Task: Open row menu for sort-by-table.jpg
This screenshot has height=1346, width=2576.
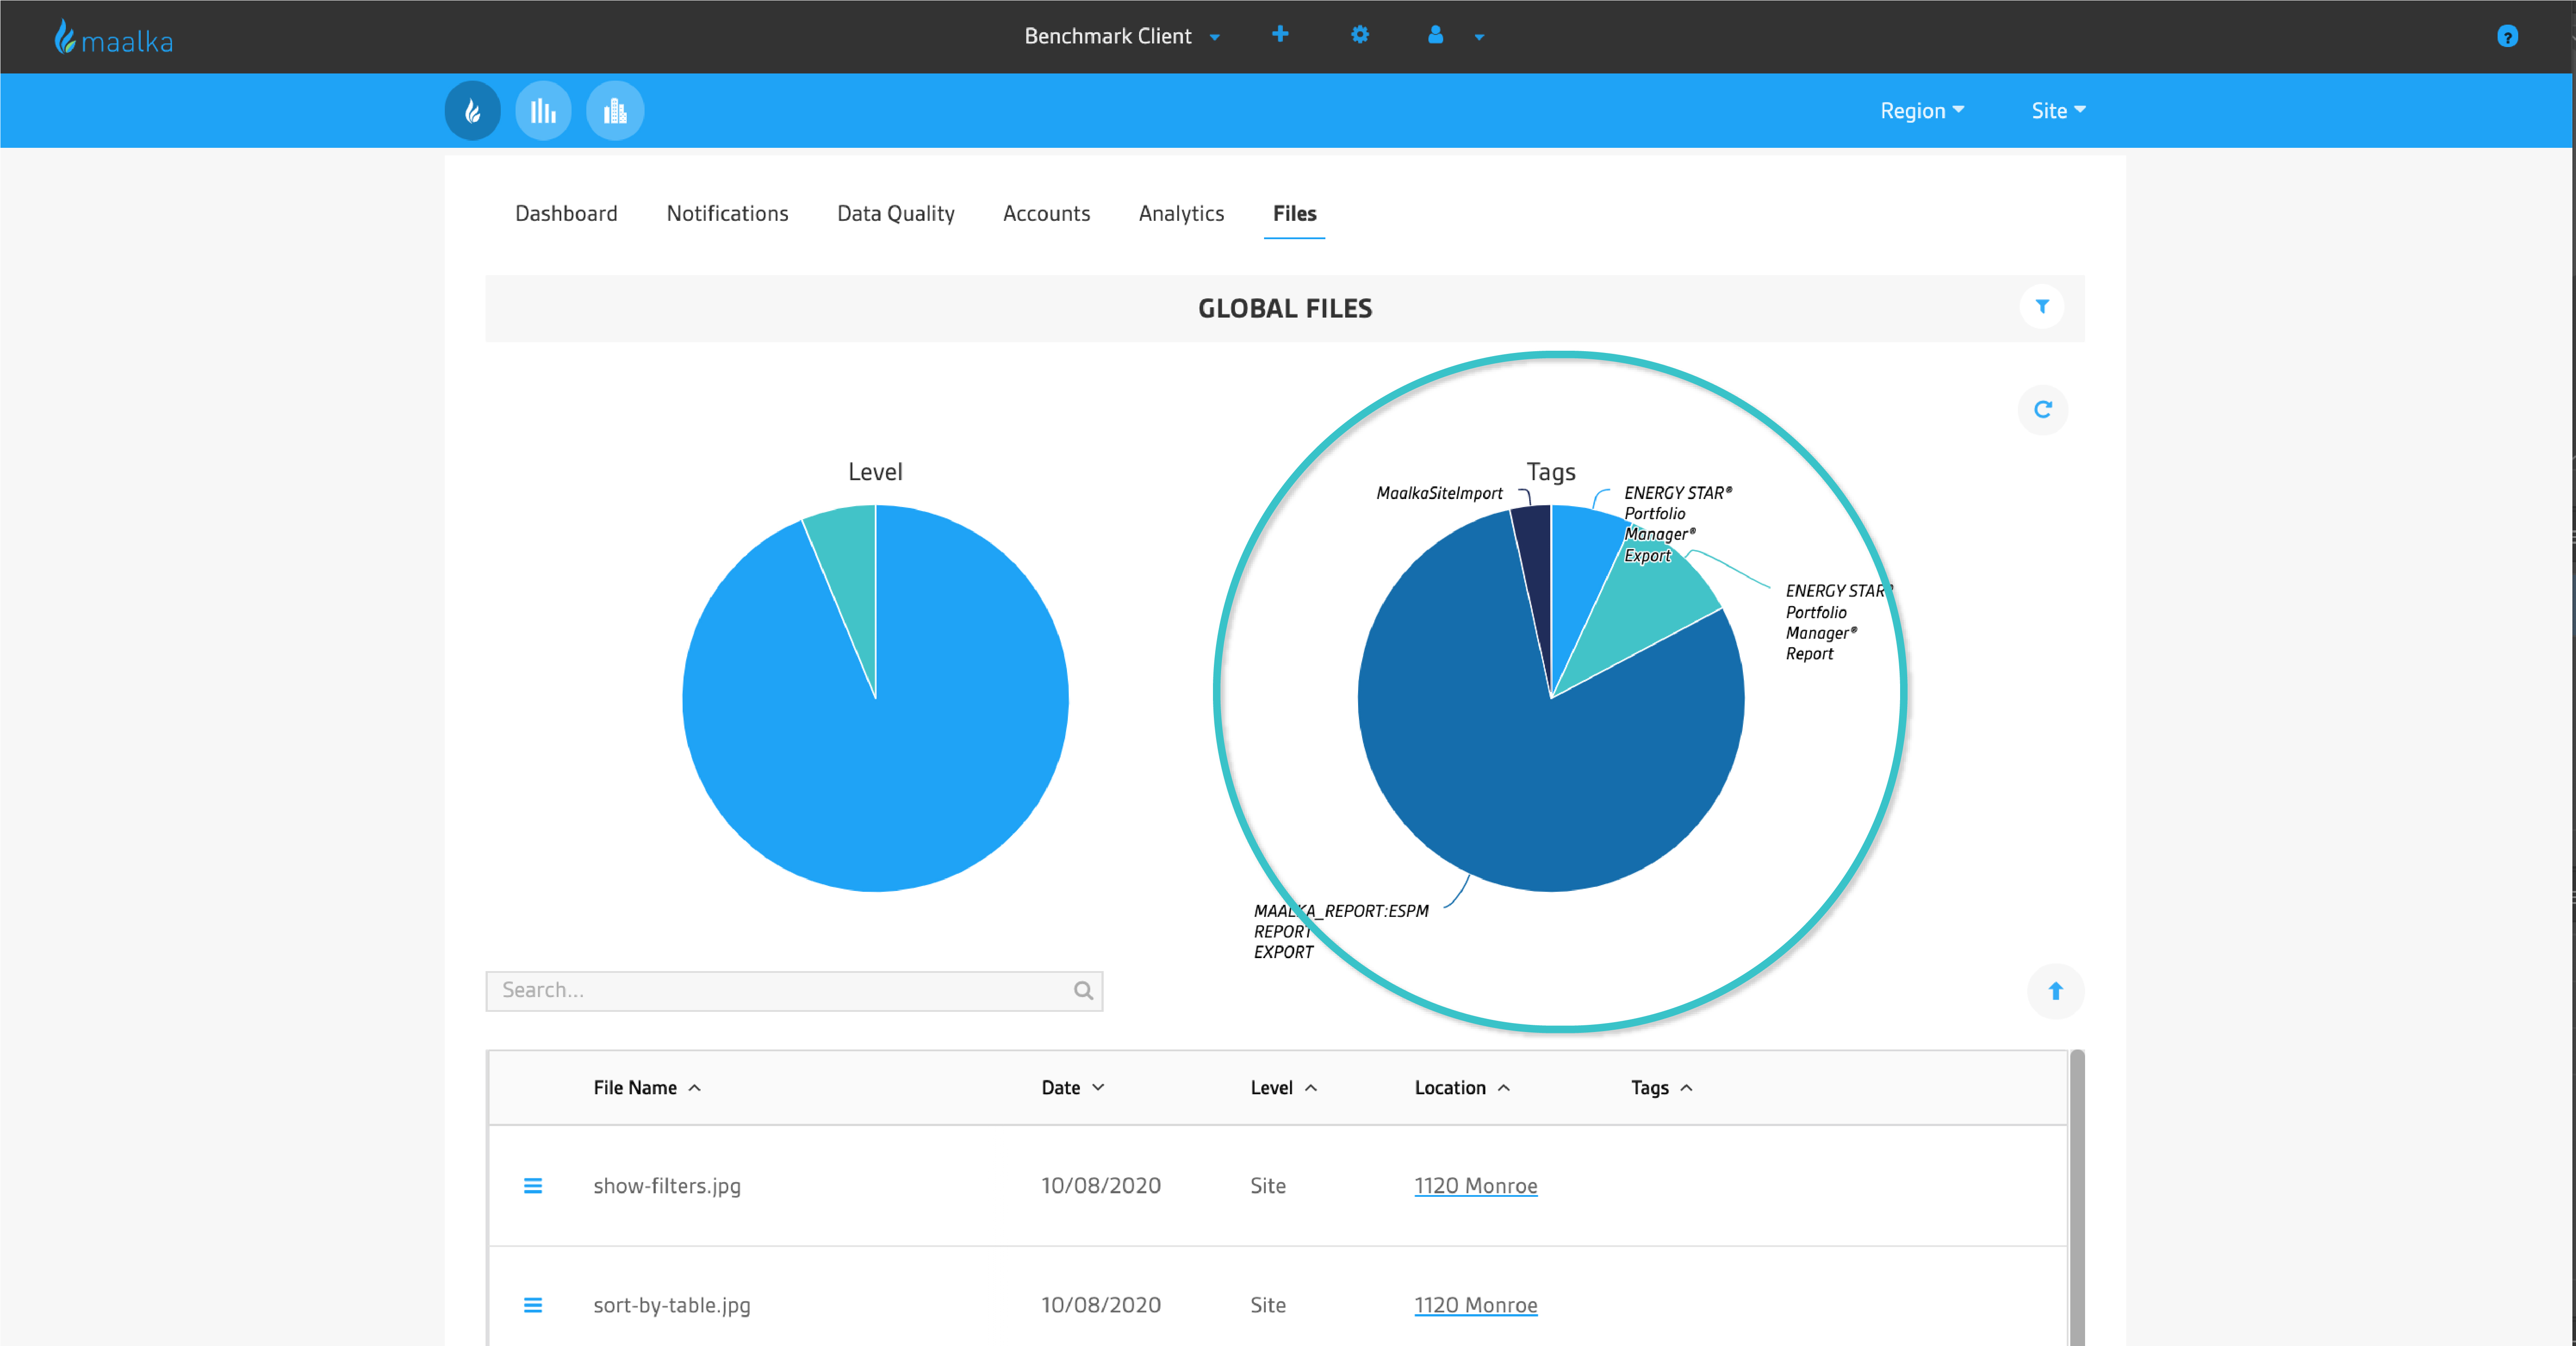Action: click(533, 1305)
